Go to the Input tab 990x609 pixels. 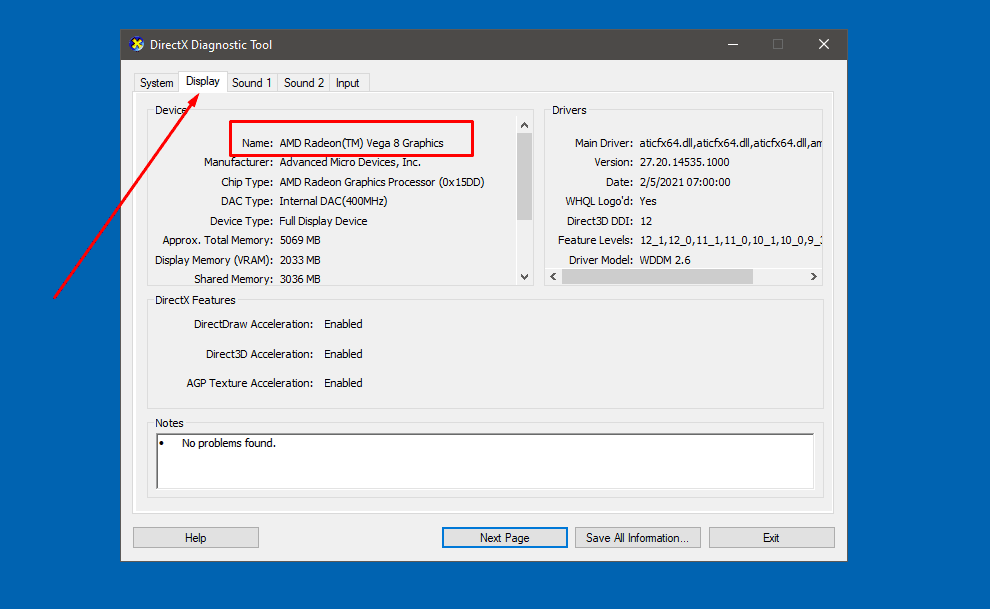click(x=347, y=83)
